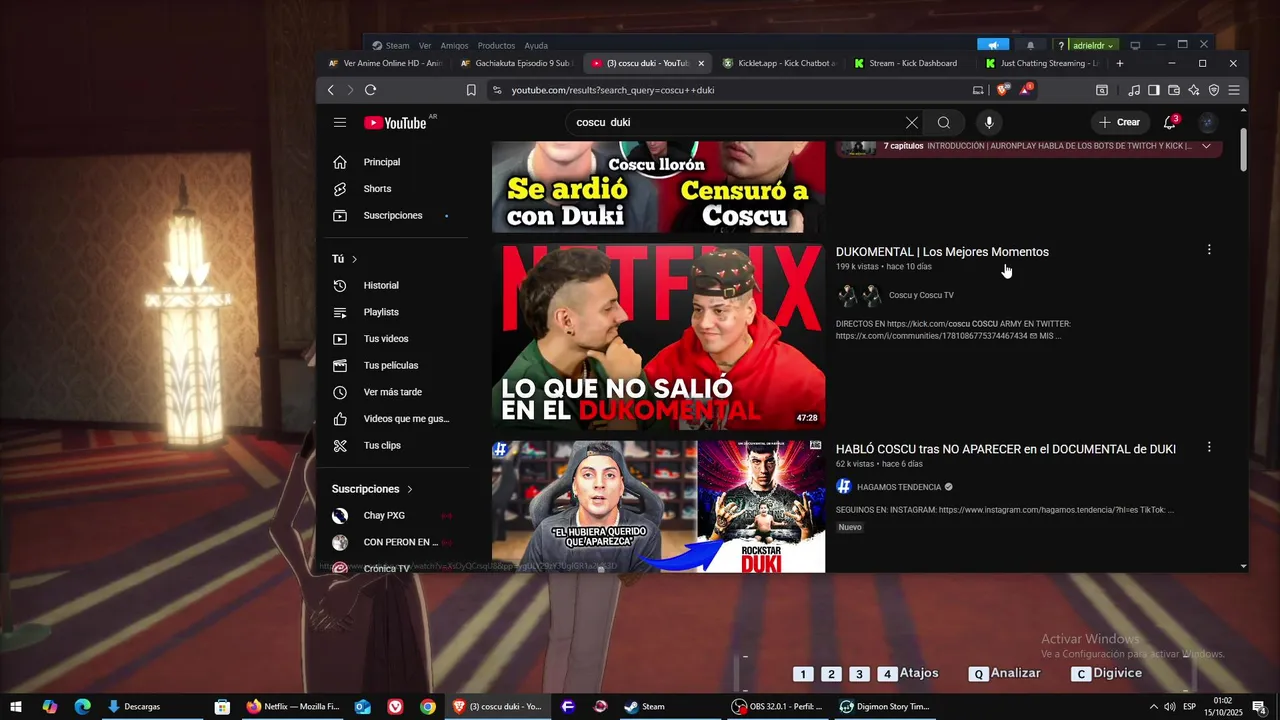Open the Productos menu in Steam

point(496,46)
